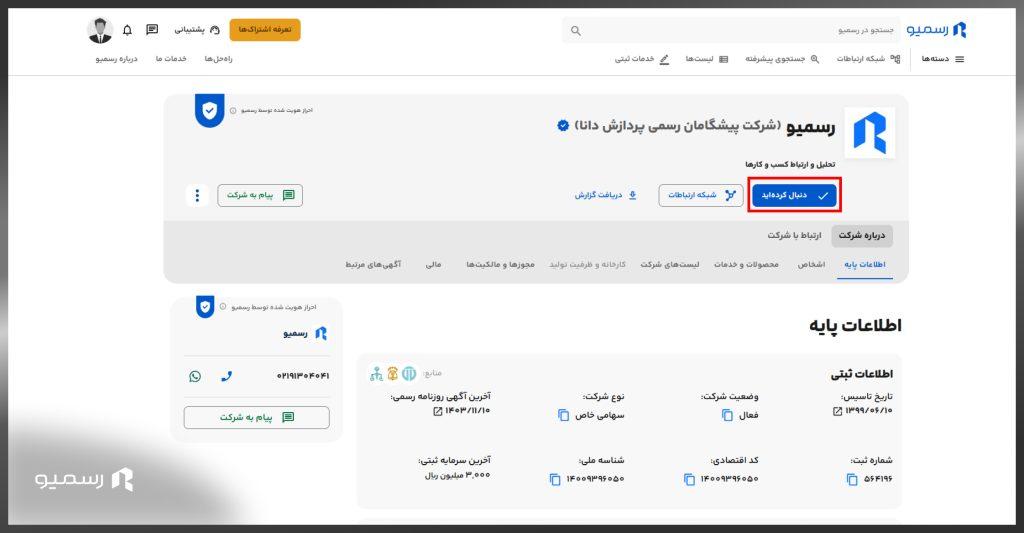Select the اشخاص sub-tab

(x=811, y=265)
